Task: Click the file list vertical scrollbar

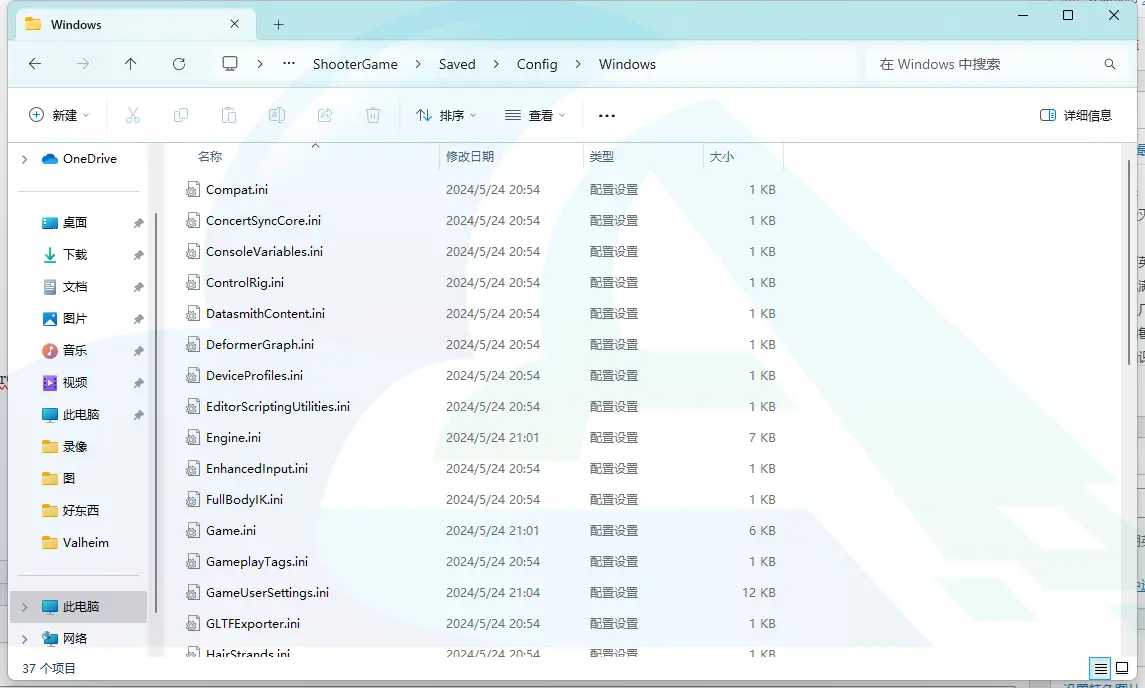Action: pyautogui.click(x=1128, y=263)
